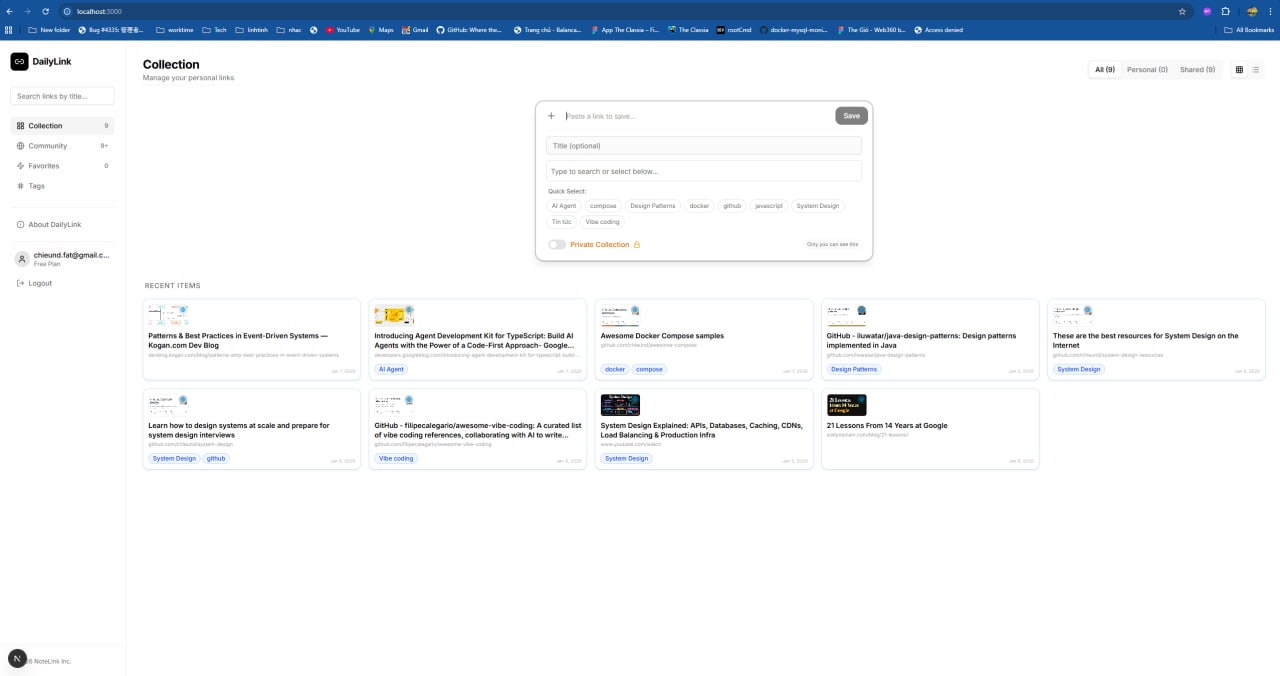Enable the Private Collection toggle
This screenshot has width=1280, height=676.
click(556, 244)
